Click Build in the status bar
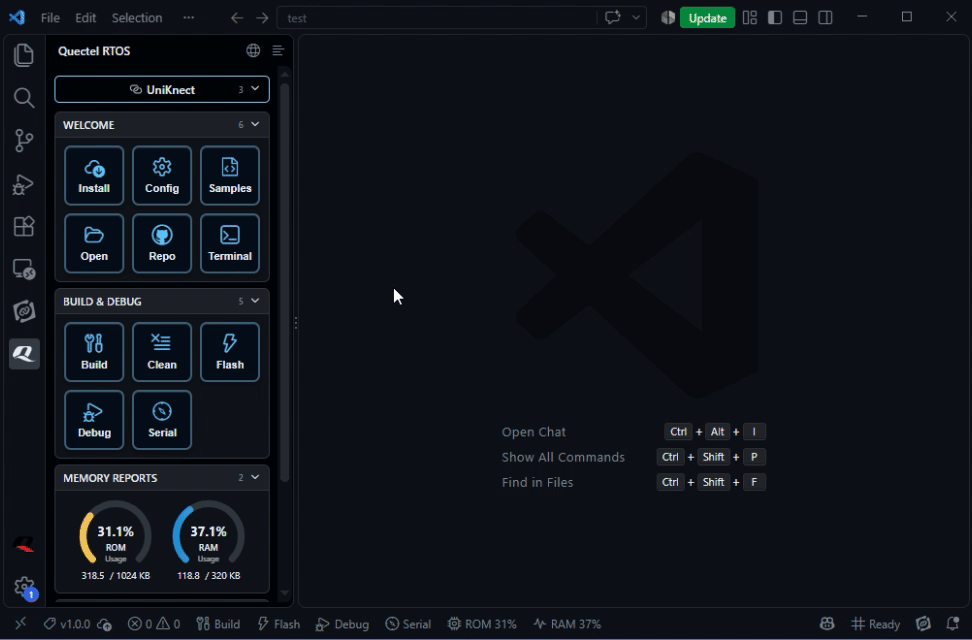 (218, 624)
